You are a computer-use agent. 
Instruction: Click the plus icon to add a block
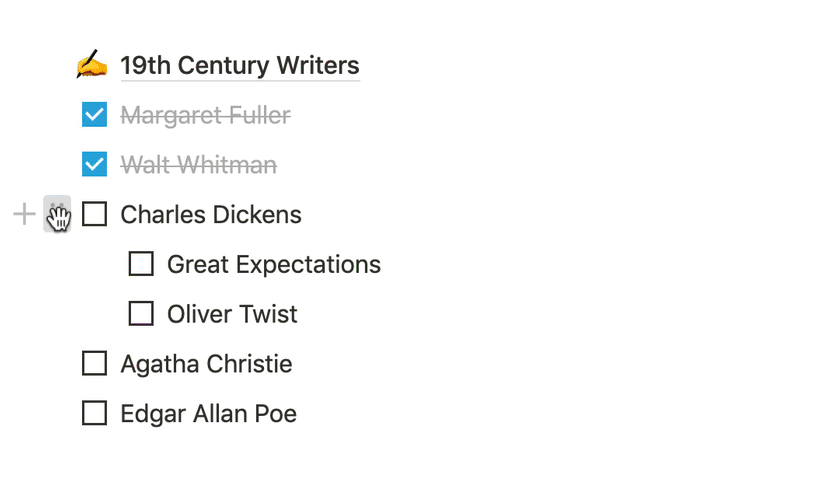(x=24, y=214)
